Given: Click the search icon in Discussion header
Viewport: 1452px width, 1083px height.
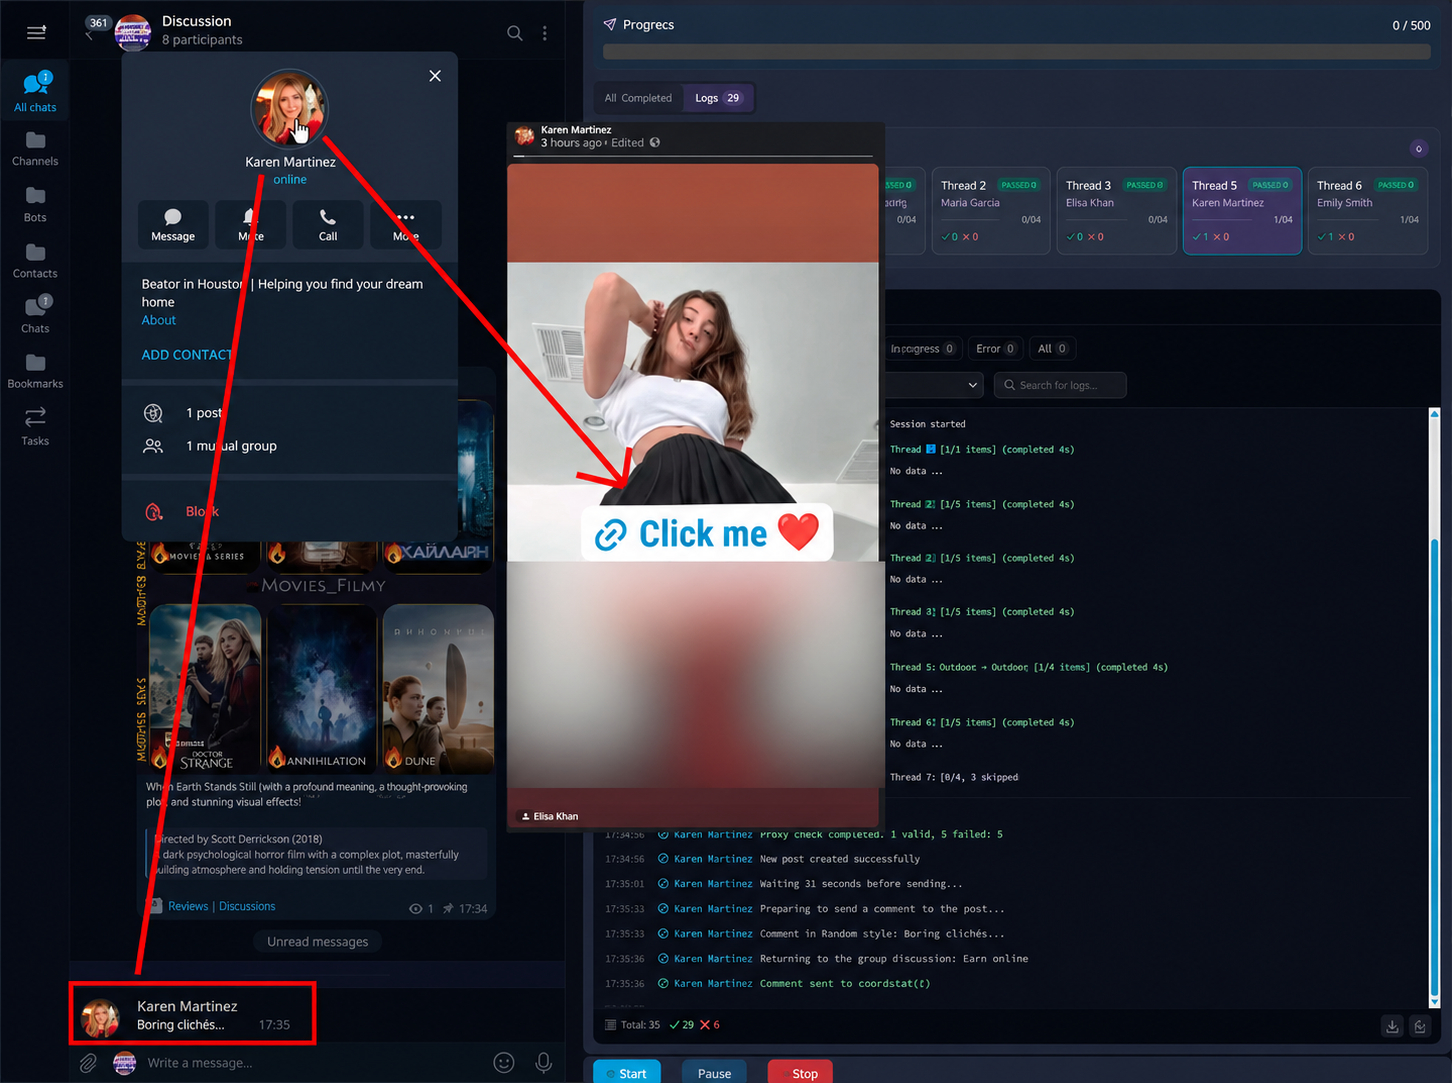Looking at the screenshot, I should pyautogui.click(x=514, y=33).
